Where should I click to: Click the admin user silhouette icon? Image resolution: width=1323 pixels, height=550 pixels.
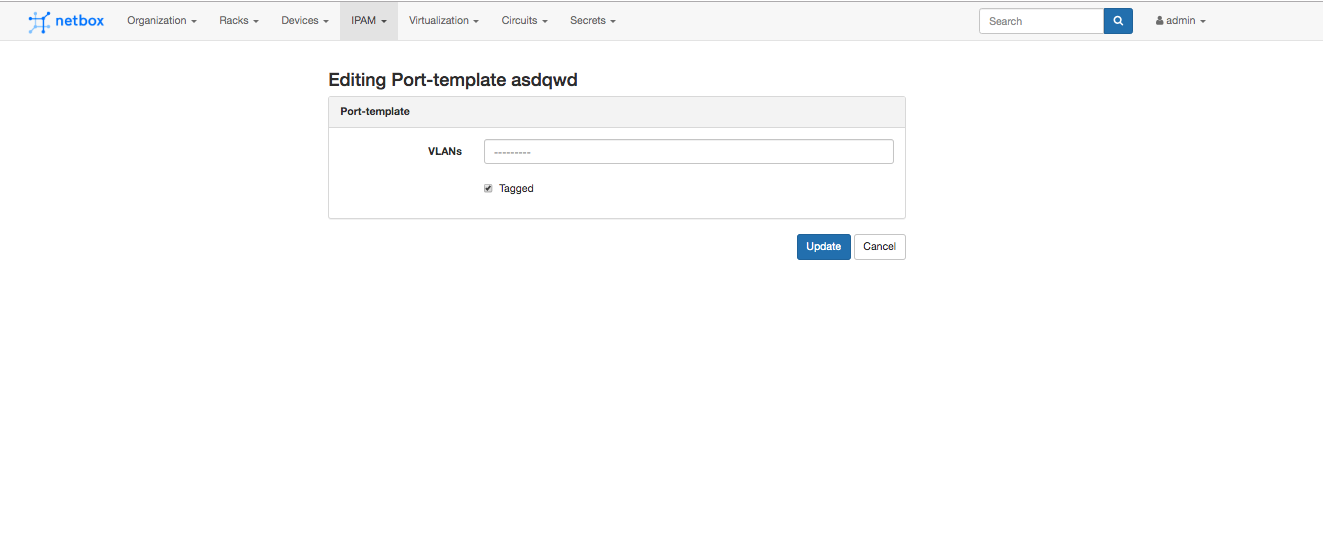click(x=1159, y=21)
